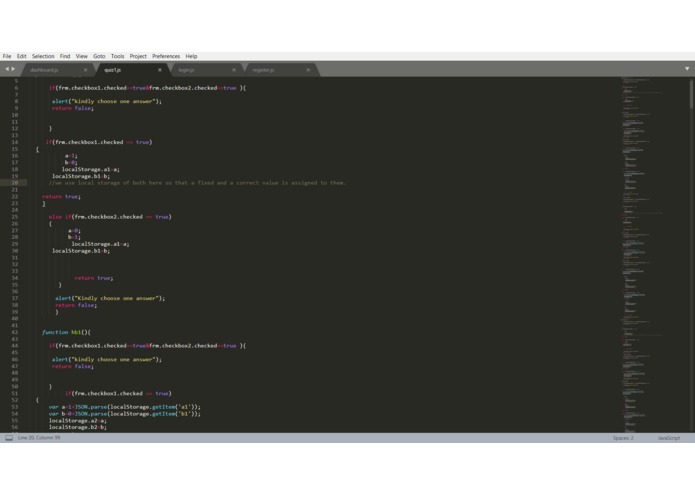Click line number 6 in gutter
This screenshot has height=494, width=695.
coord(16,88)
